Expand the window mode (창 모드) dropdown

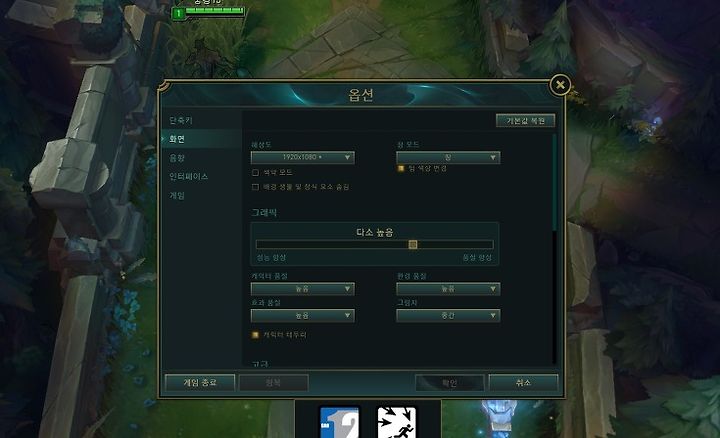tap(448, 157)
